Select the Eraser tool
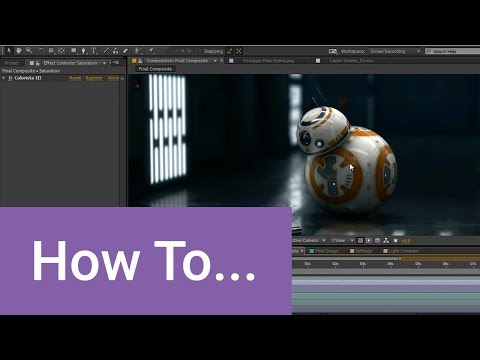 pos(125,51)
